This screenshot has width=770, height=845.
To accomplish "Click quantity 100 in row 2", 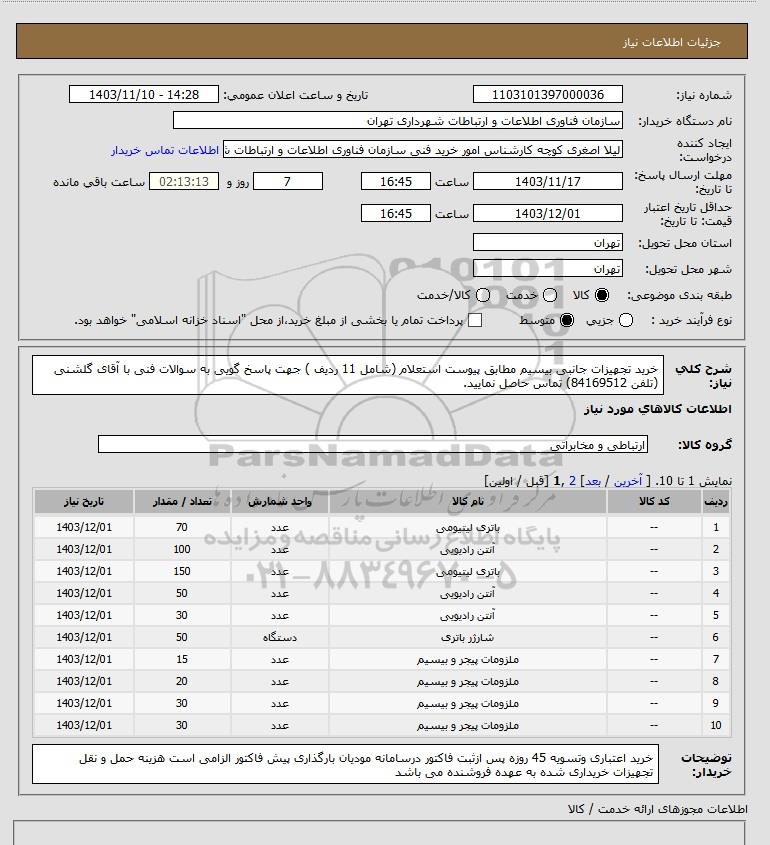I will (x=182, y=550).
